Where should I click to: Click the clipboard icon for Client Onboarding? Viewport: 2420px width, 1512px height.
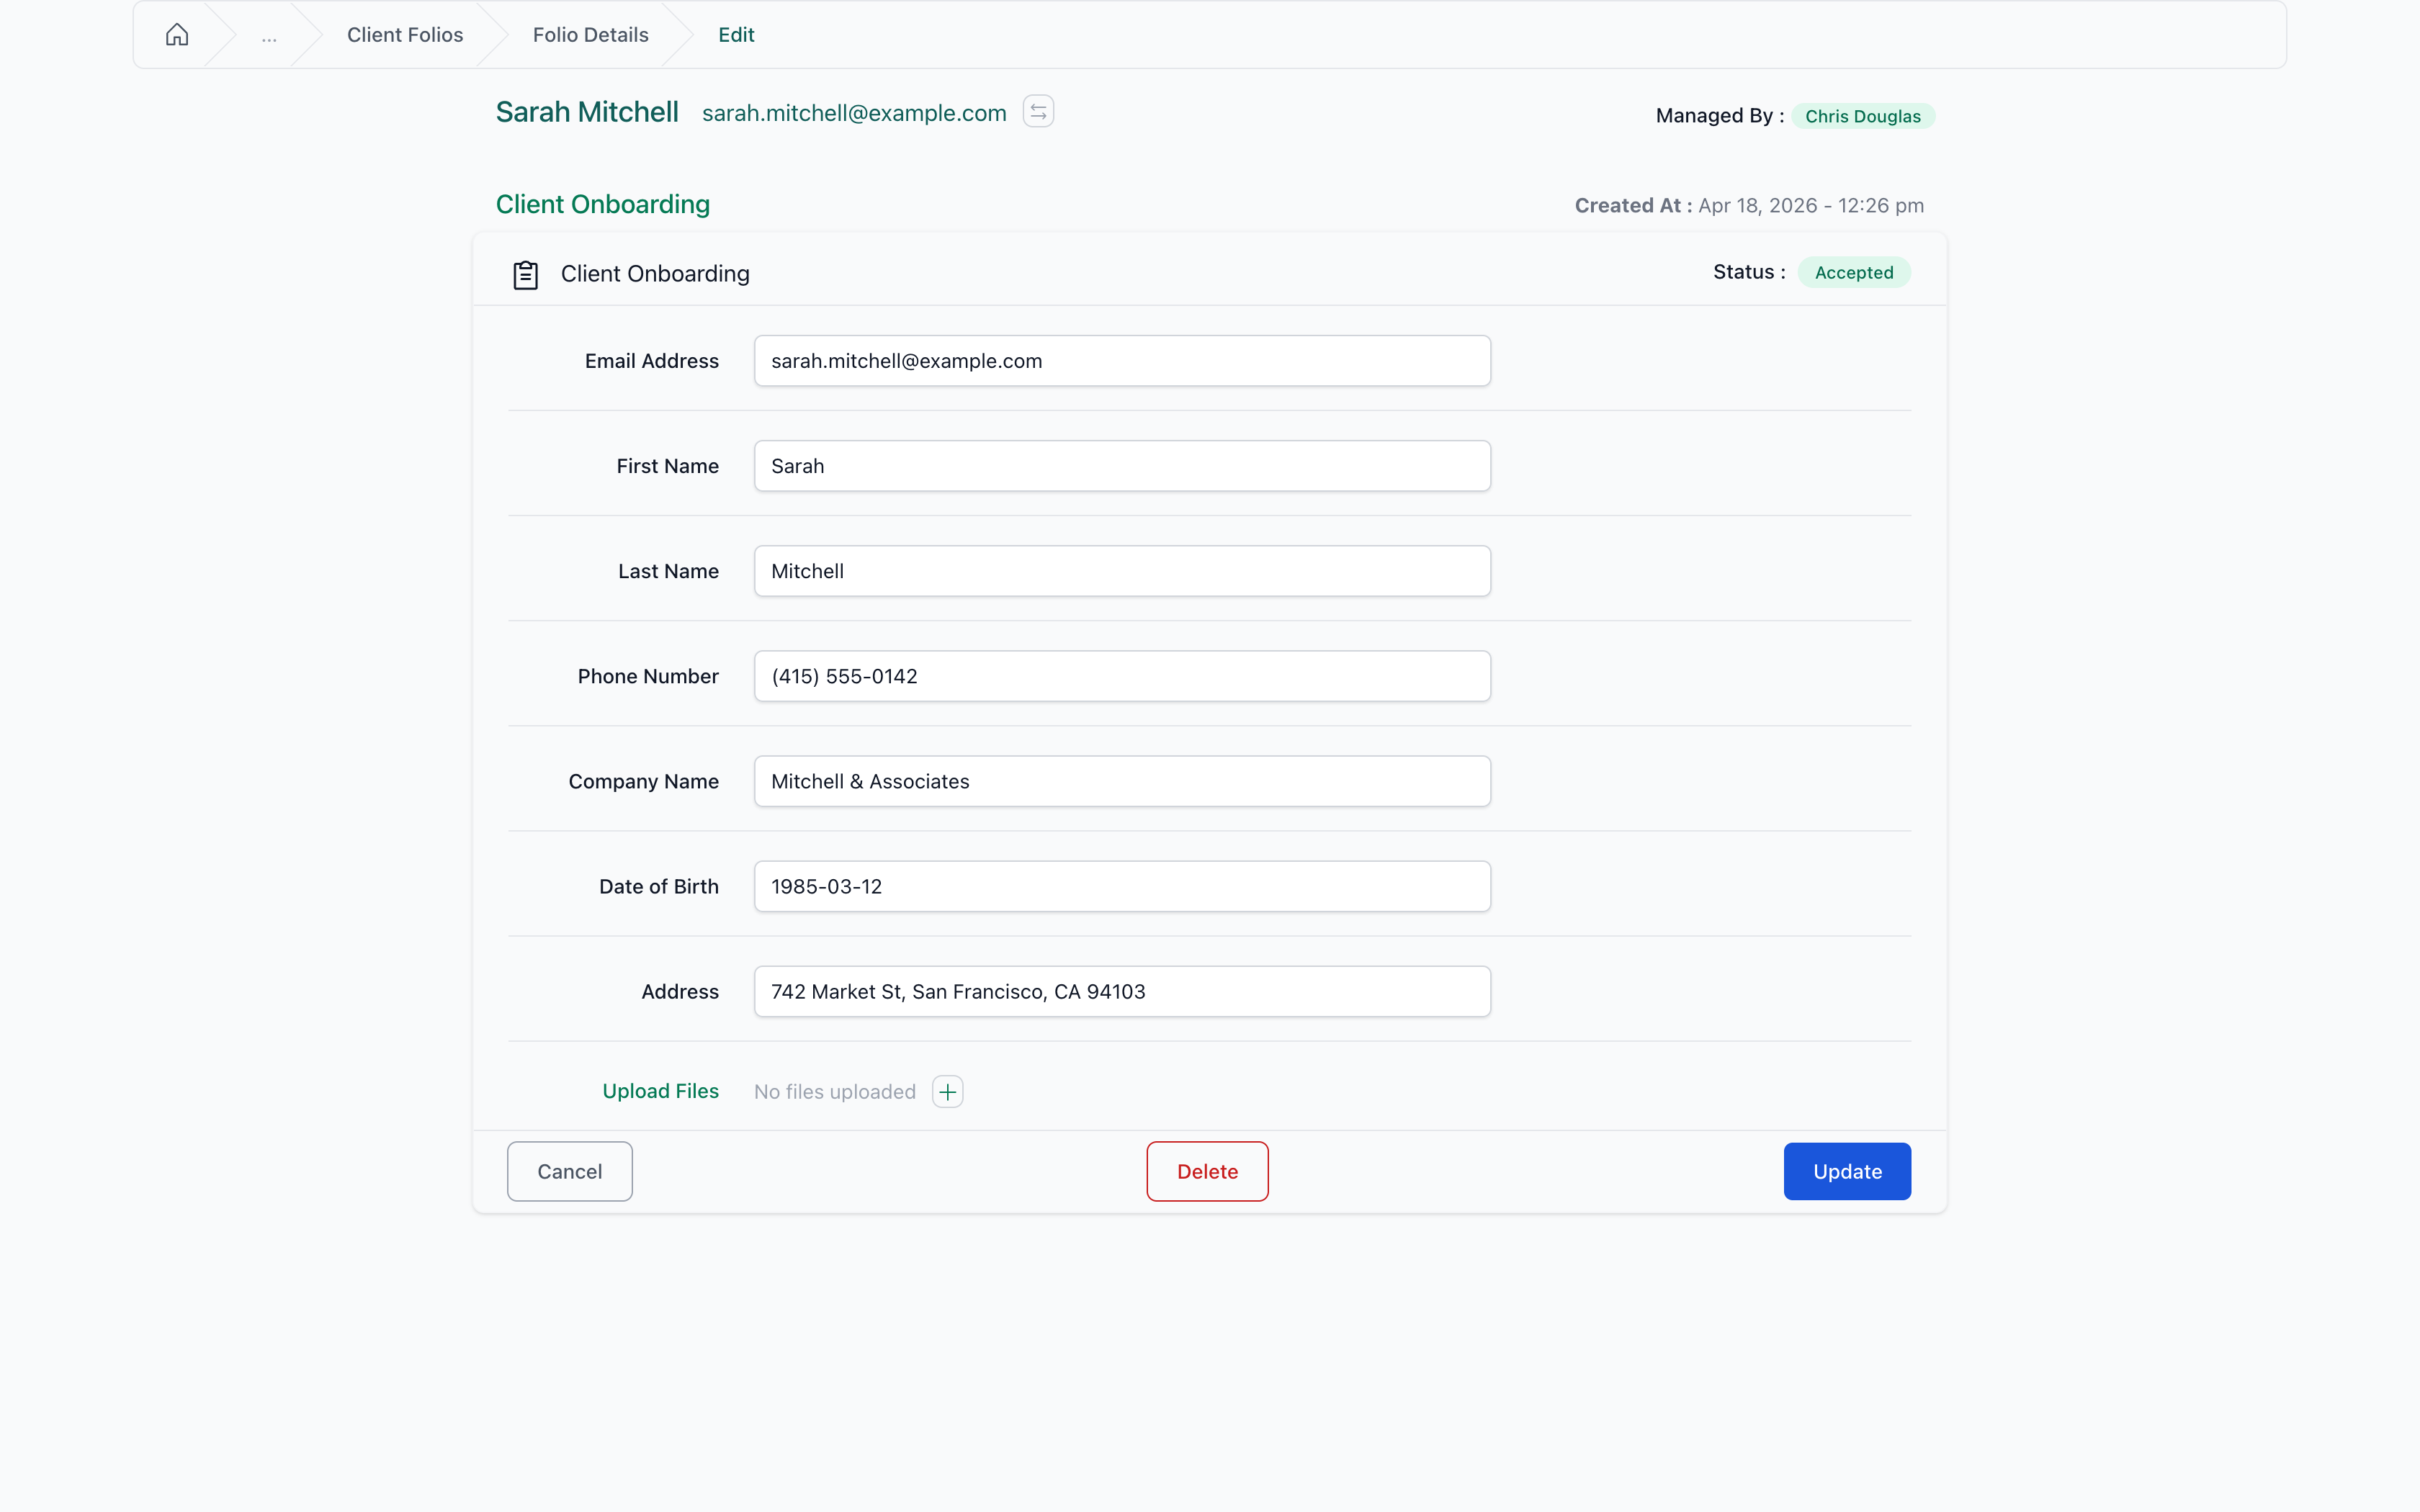(525, 274)
